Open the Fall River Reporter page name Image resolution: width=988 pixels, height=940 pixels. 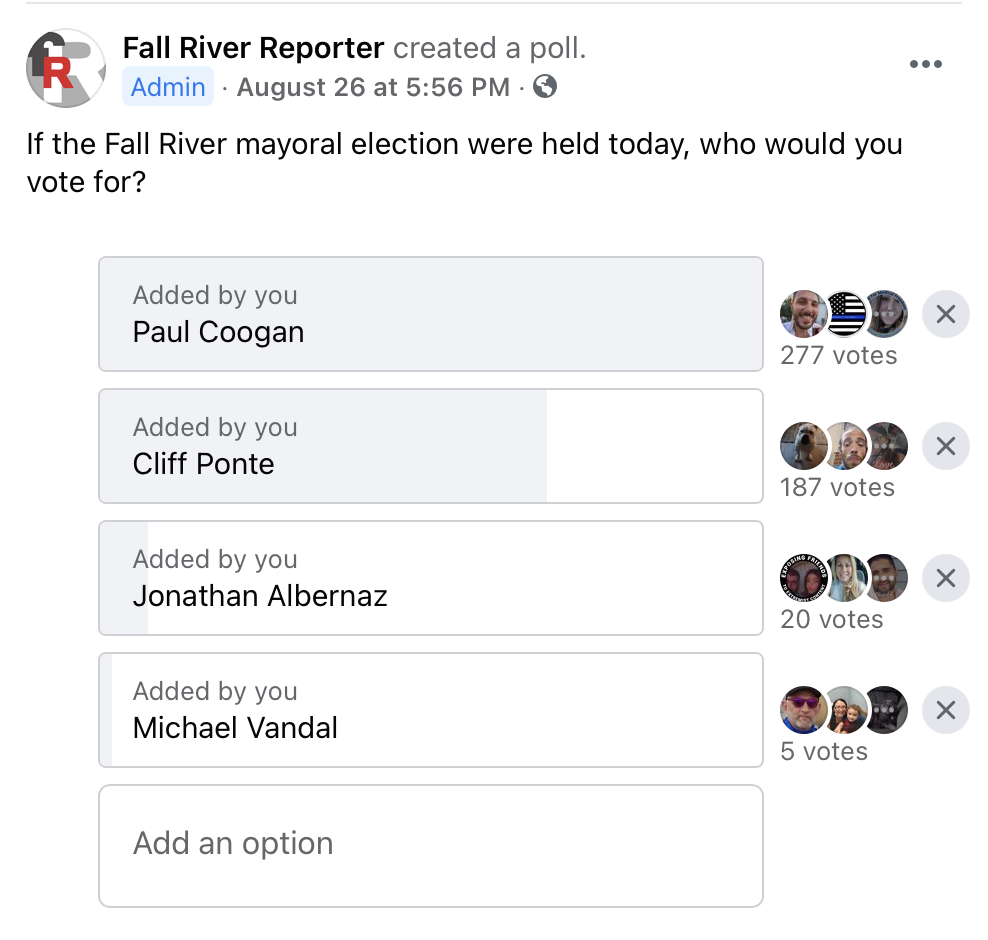pyautogui.click(x=253, y=48)
